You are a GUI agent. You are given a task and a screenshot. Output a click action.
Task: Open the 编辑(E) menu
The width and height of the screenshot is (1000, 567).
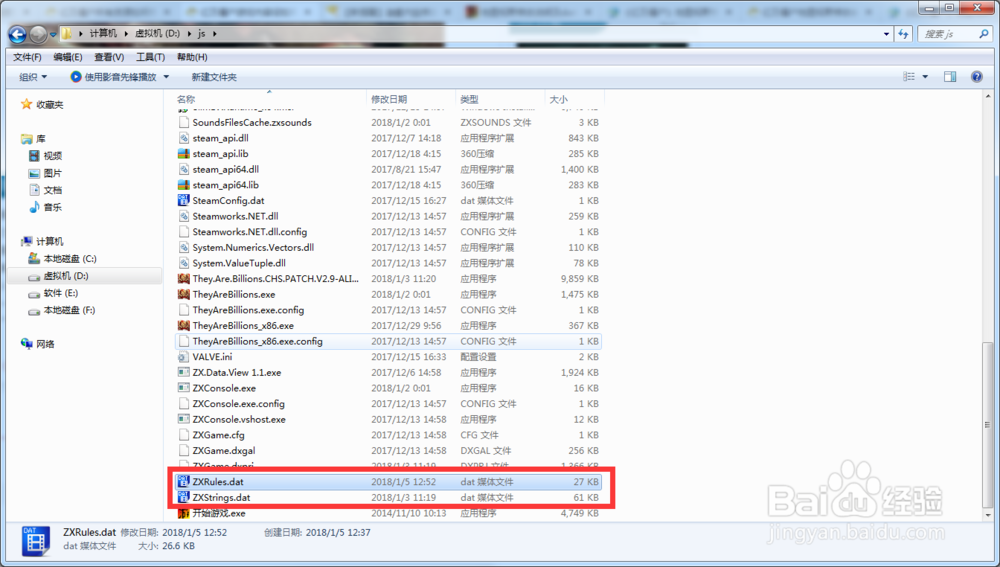tap(68, 57)
